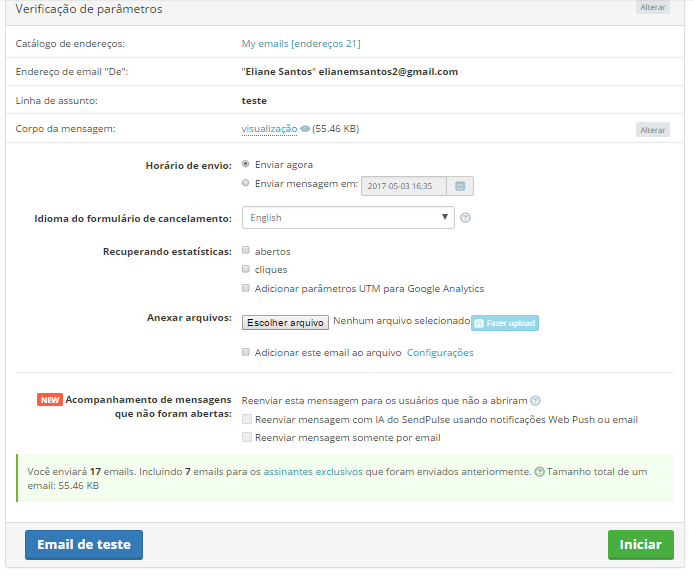Viewport: 694px width, 579px height.
Task: Check Reenviar mensagem somente por email
Action: click(x=247, y=437)
